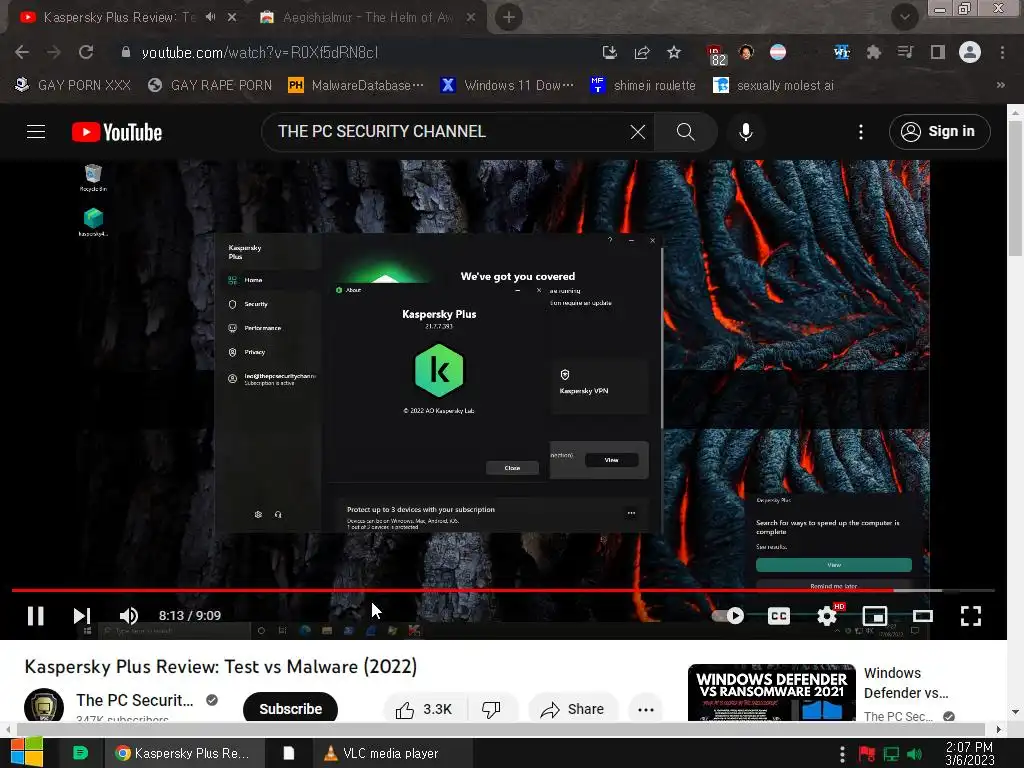Click the extension badge showing 82
Viewport: 1024px width, 768px height.
point(716,55)
